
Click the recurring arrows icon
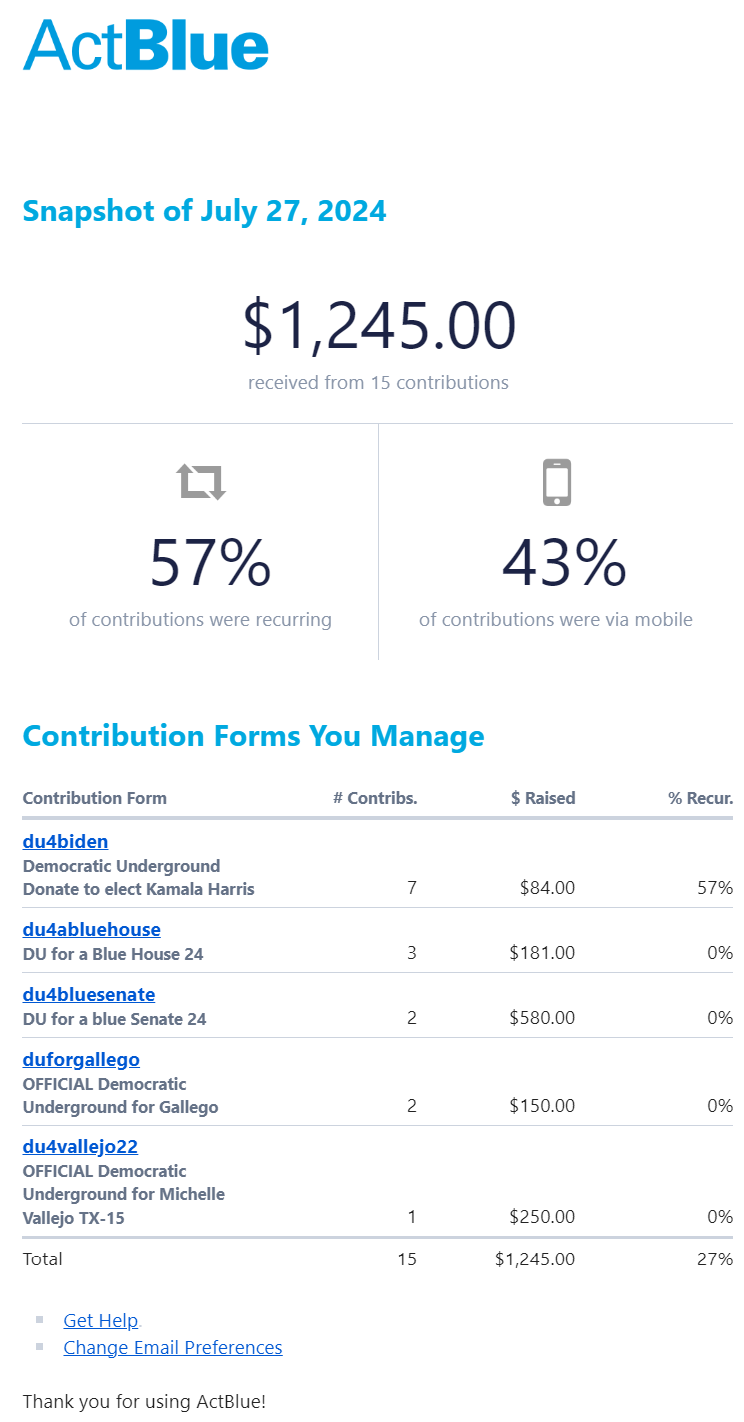(201, 481)
